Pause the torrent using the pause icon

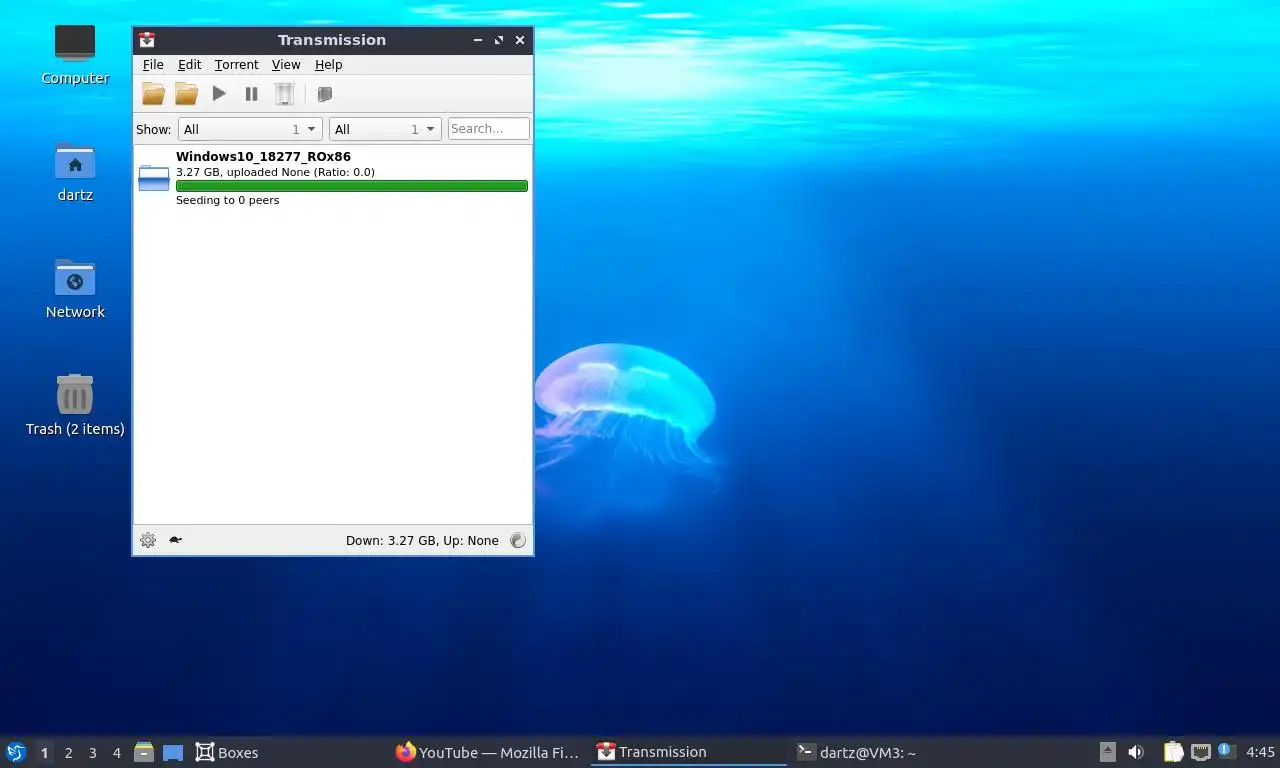coord(251,94)
